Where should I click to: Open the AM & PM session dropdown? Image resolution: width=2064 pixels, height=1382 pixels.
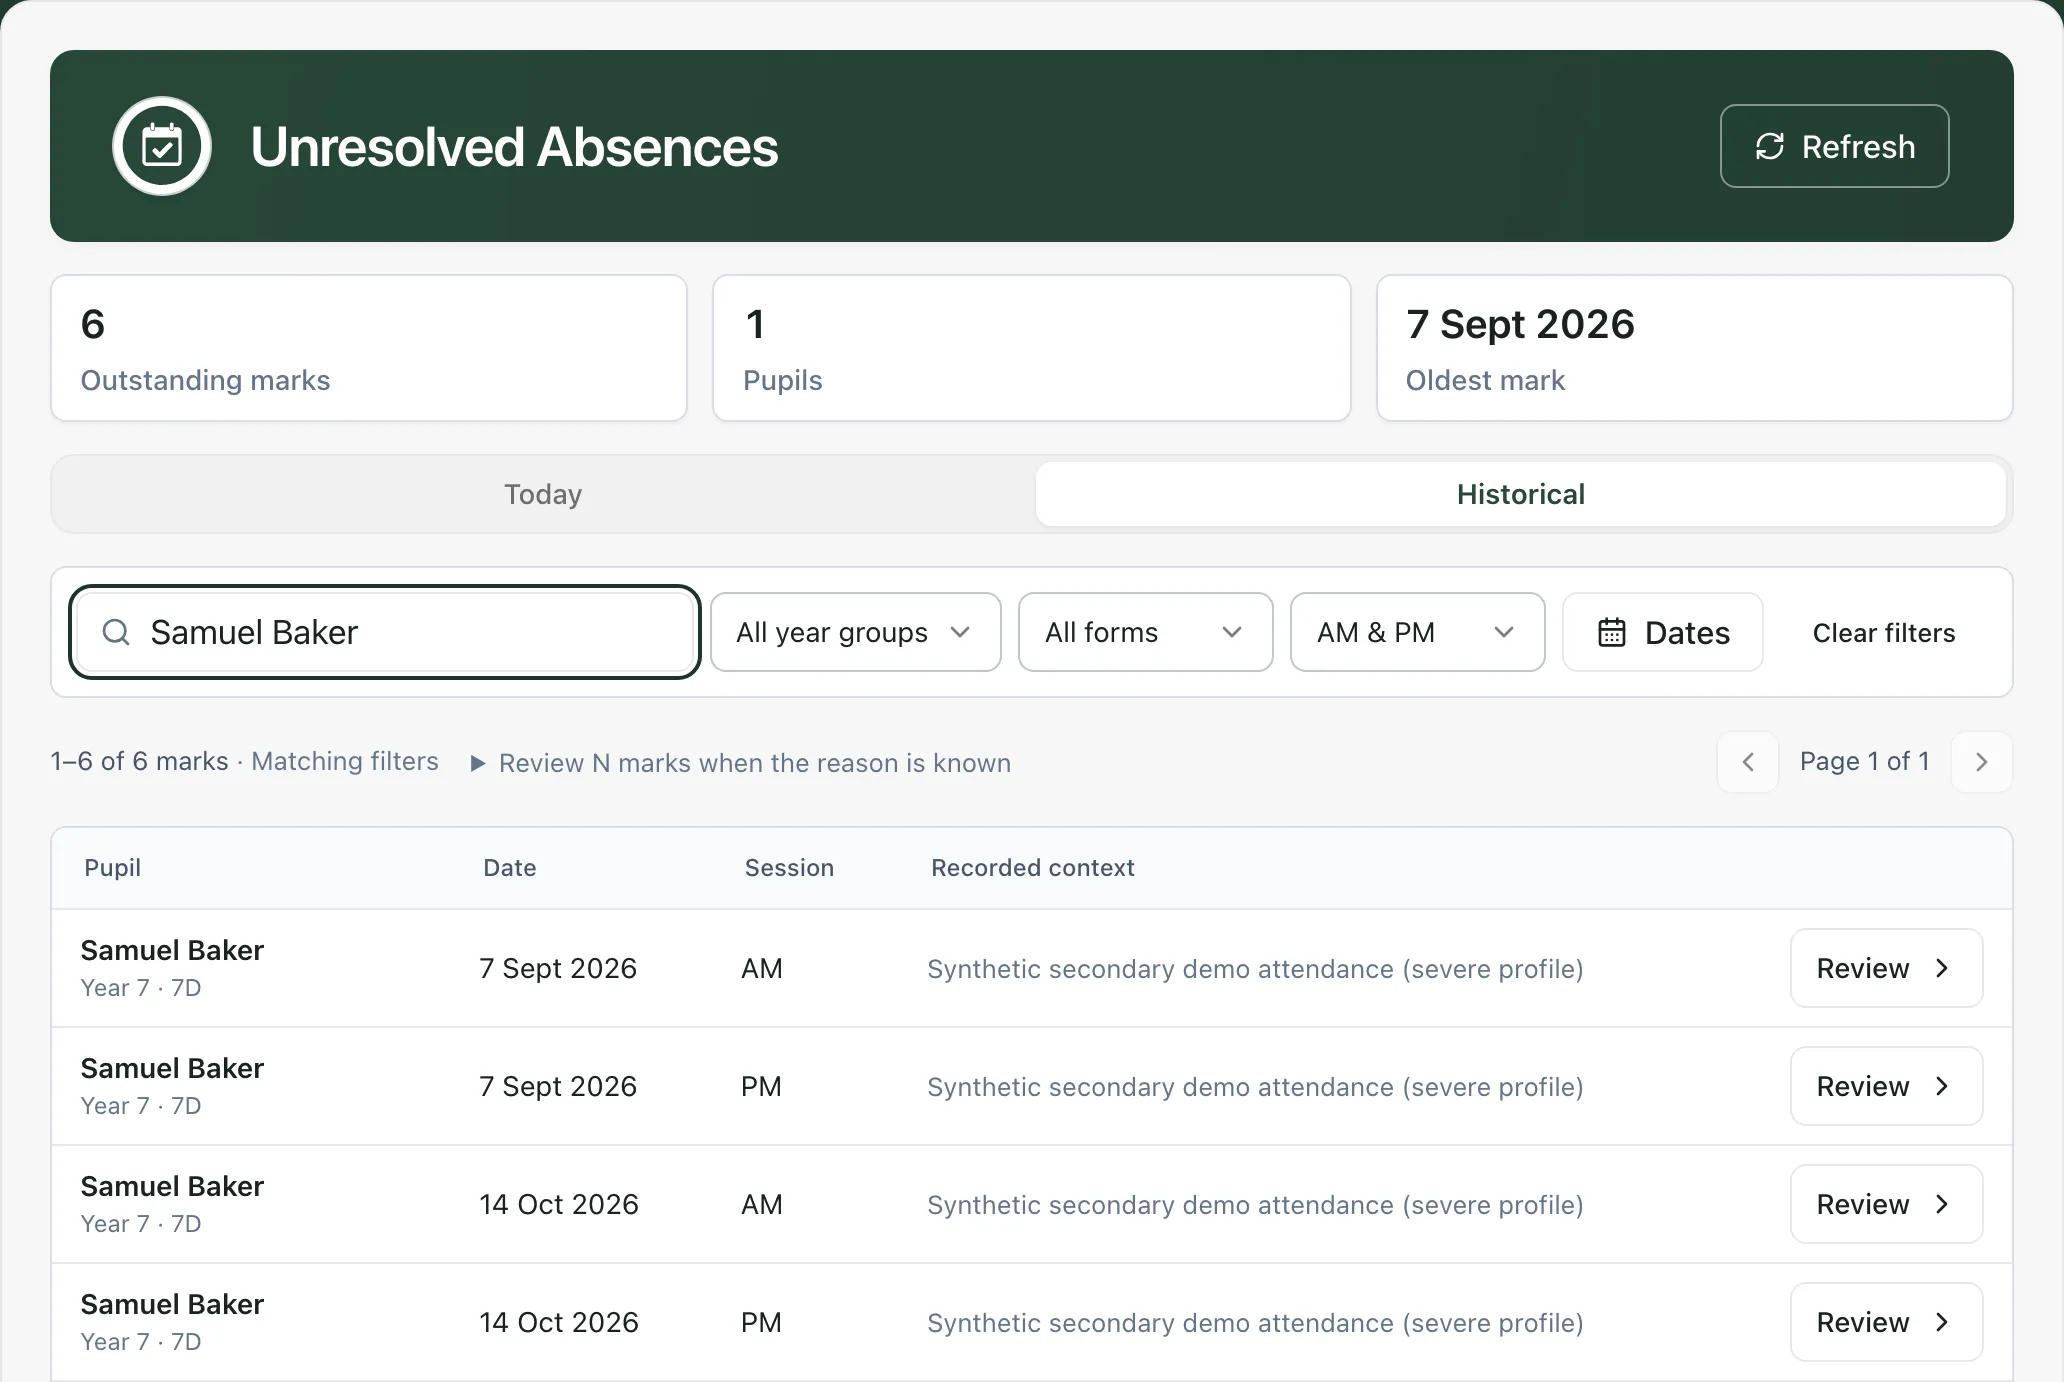[x=1417, y=632]
